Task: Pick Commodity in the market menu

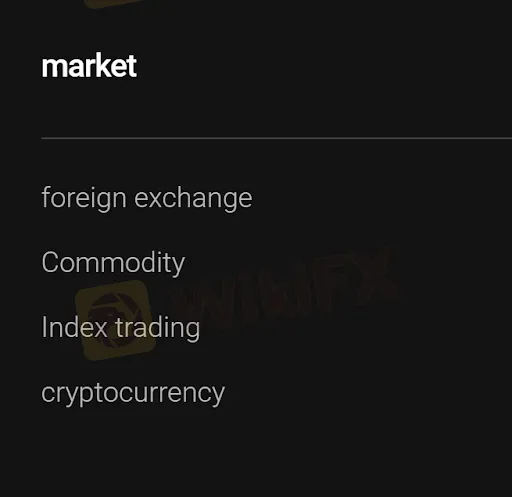Action: pyautogui.click(x=113, y=263)
